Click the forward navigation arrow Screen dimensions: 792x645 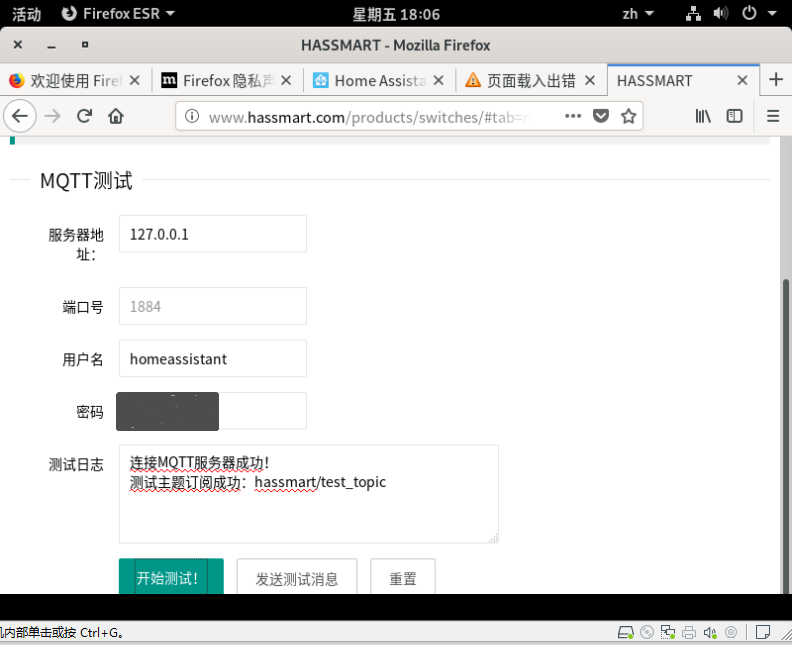53,116
